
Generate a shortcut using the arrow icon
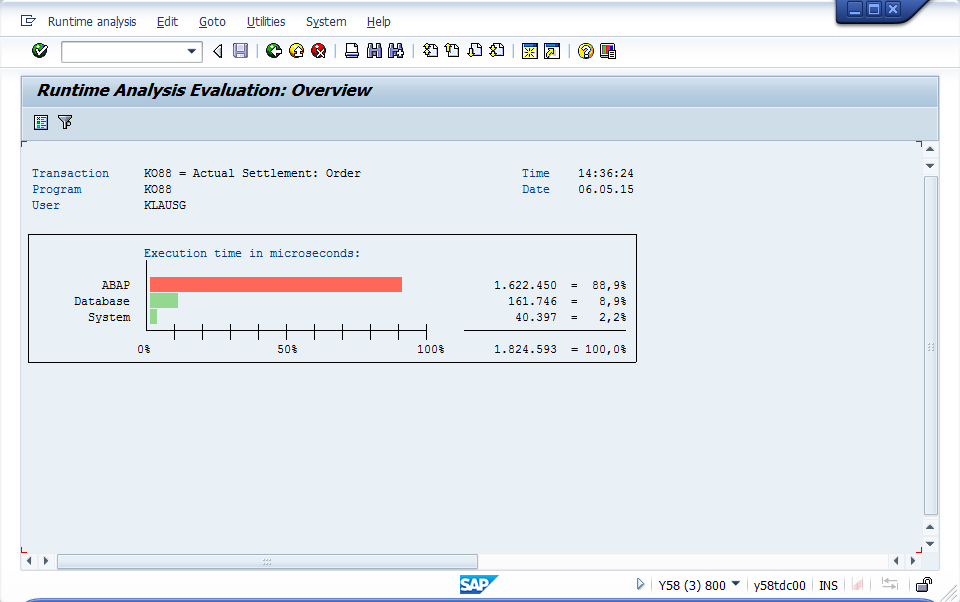tap(552, 51)
